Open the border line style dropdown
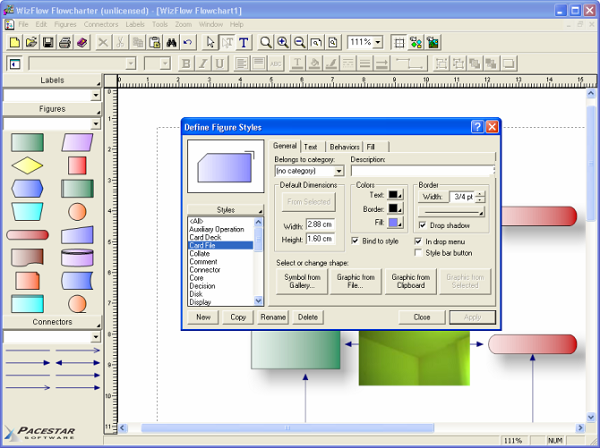The image size is (600, 448). [x=452, y=212]
